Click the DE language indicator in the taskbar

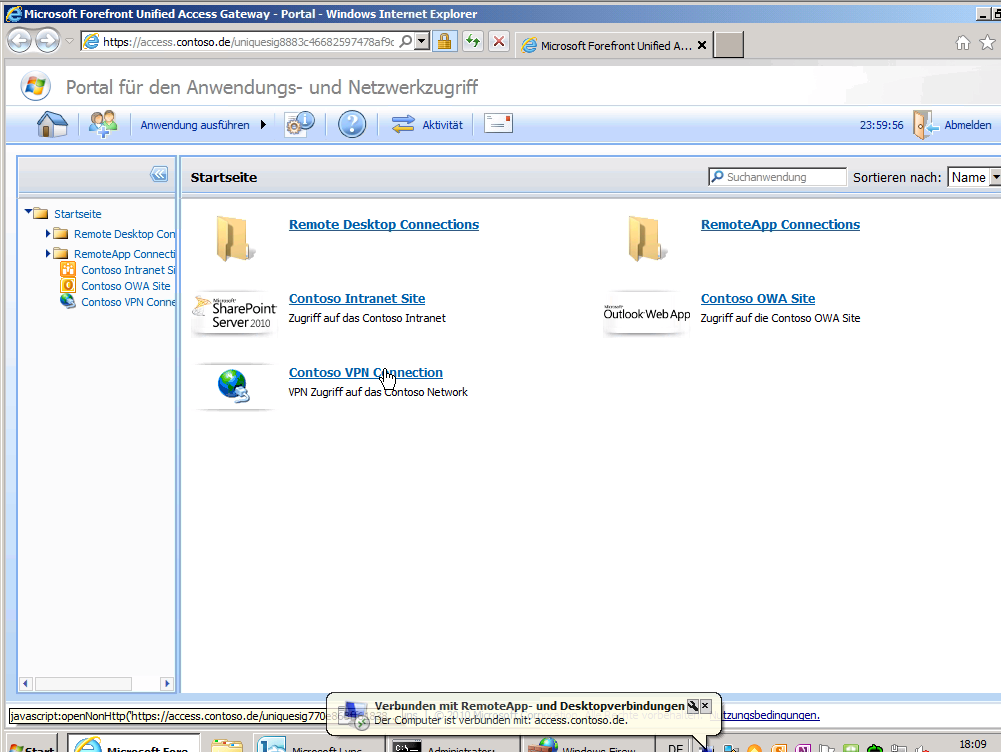(x=675, y=746)
